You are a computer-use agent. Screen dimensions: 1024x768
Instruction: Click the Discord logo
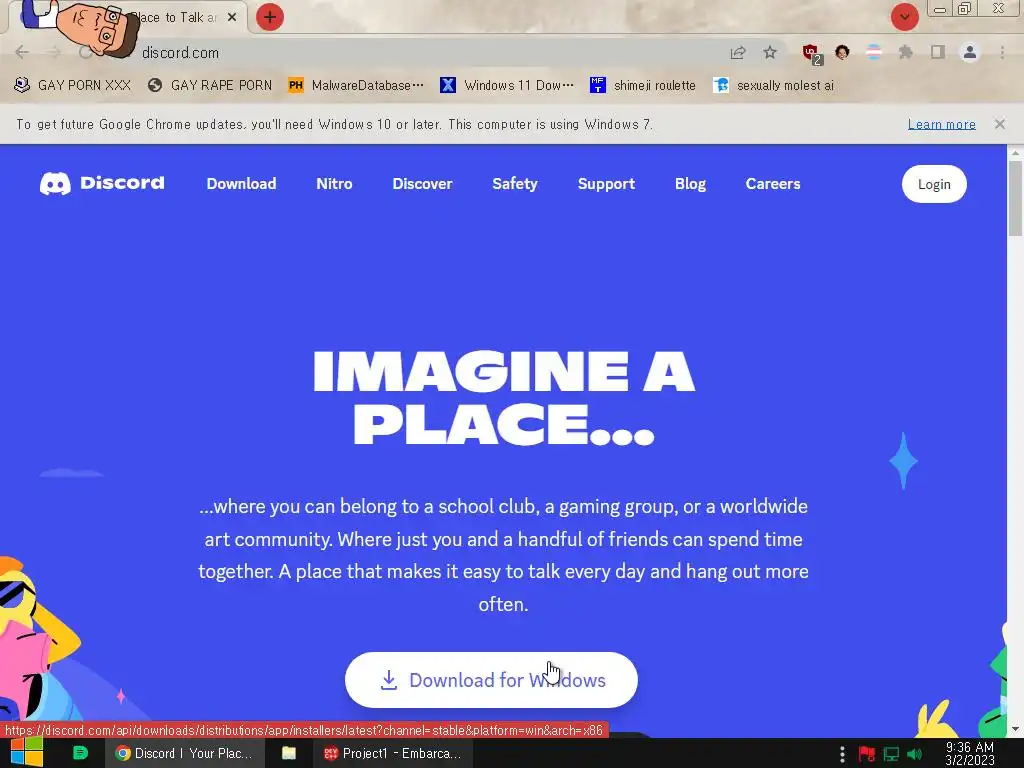102,184
